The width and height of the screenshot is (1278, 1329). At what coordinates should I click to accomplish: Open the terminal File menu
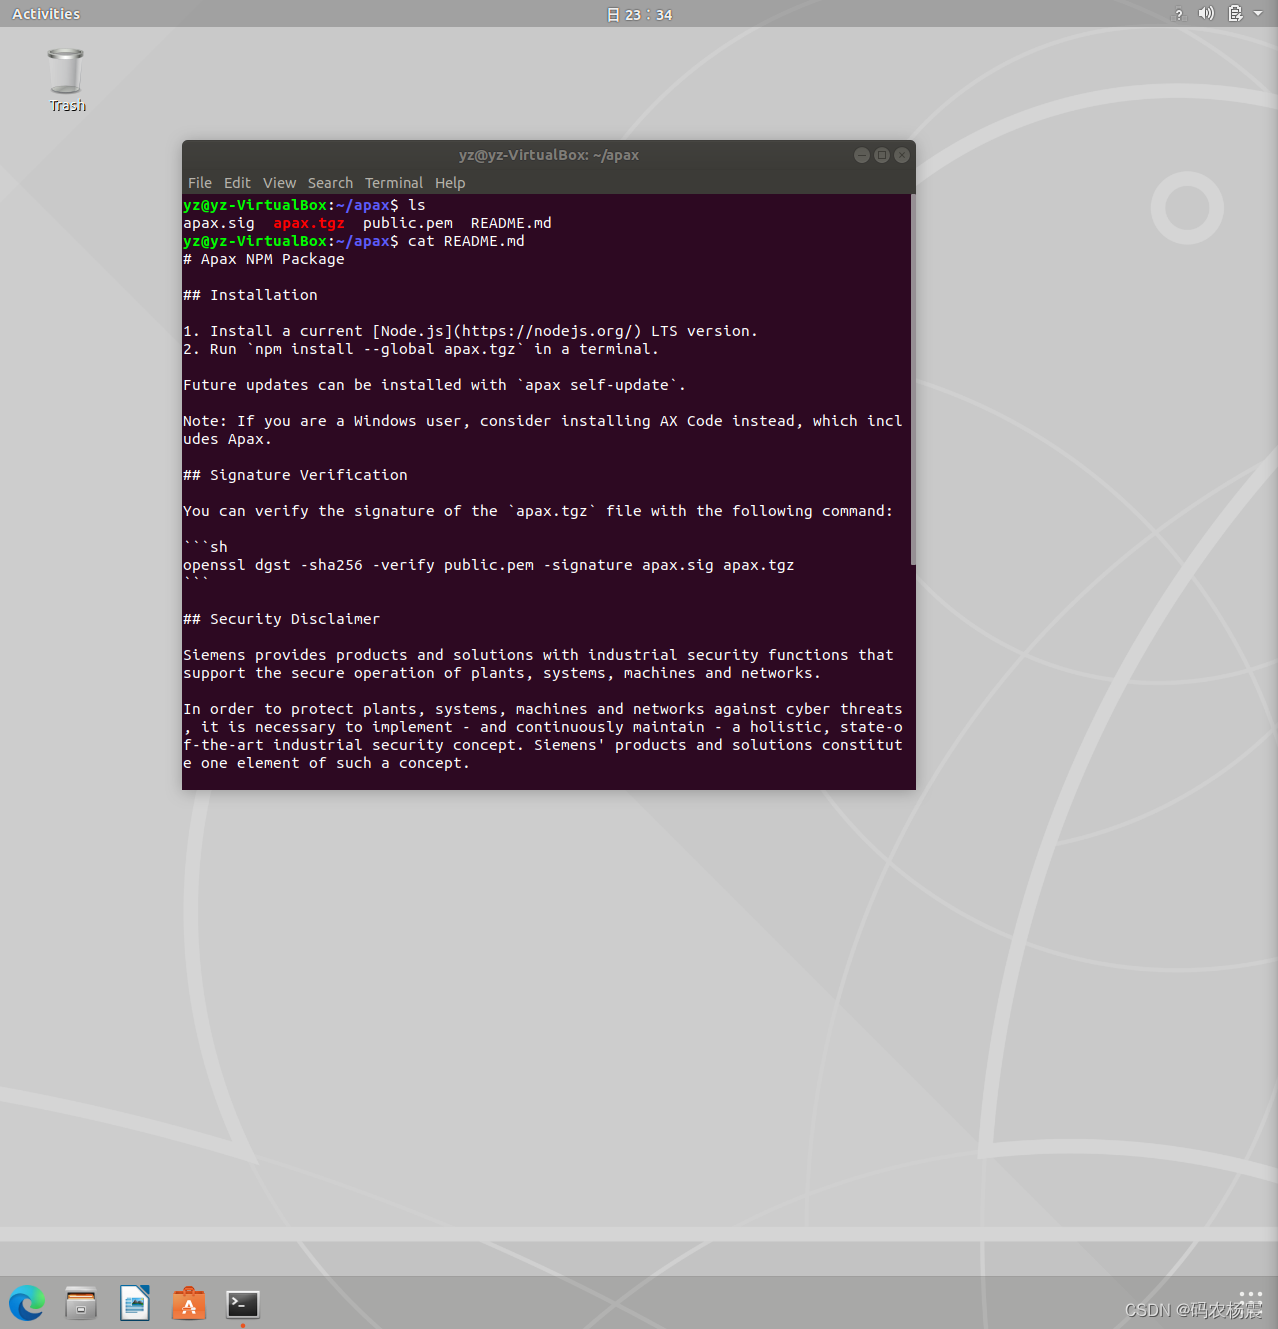pyautogui.click(x=200, y=183)
